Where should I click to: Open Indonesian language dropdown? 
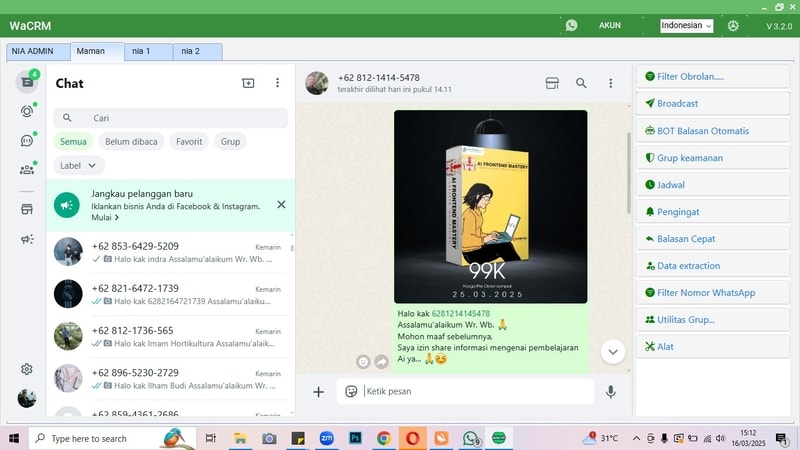click(x=686, y=26)
